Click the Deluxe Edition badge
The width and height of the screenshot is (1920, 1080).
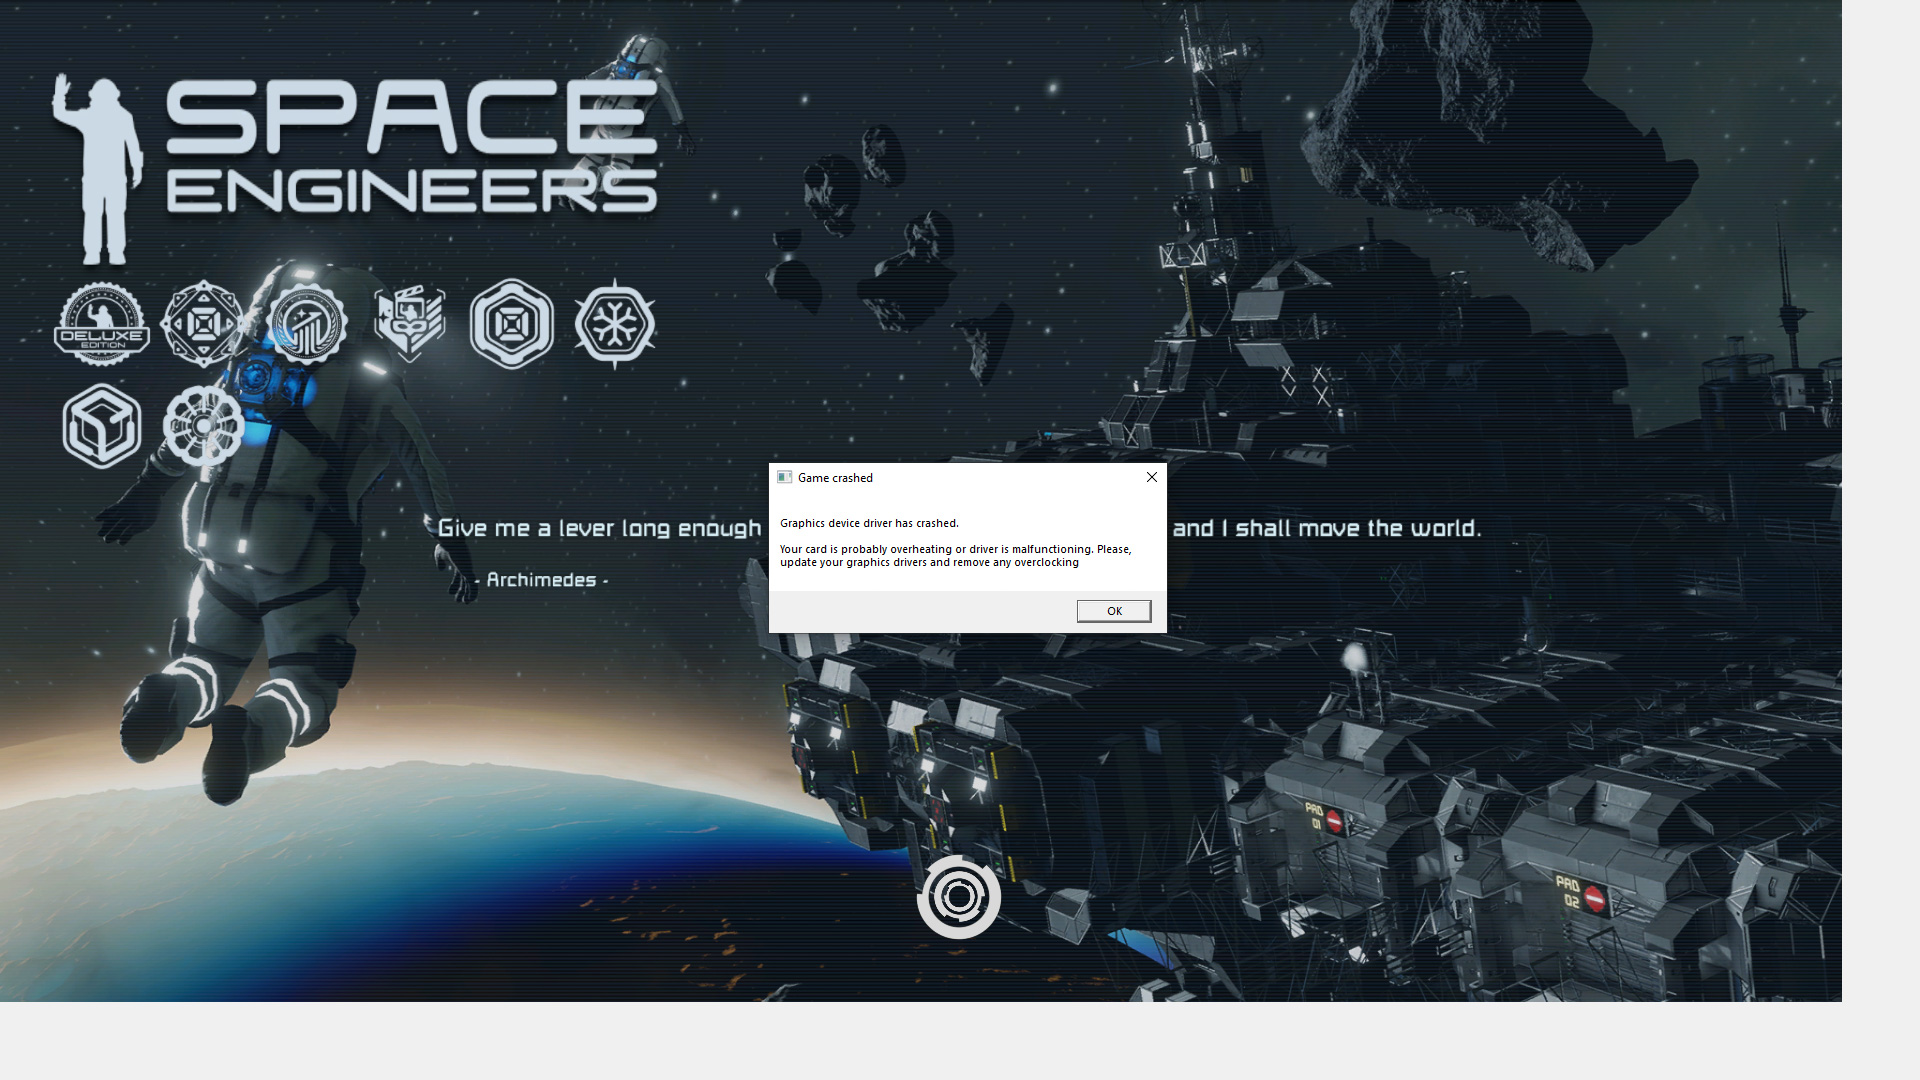(x=102, y=324)
